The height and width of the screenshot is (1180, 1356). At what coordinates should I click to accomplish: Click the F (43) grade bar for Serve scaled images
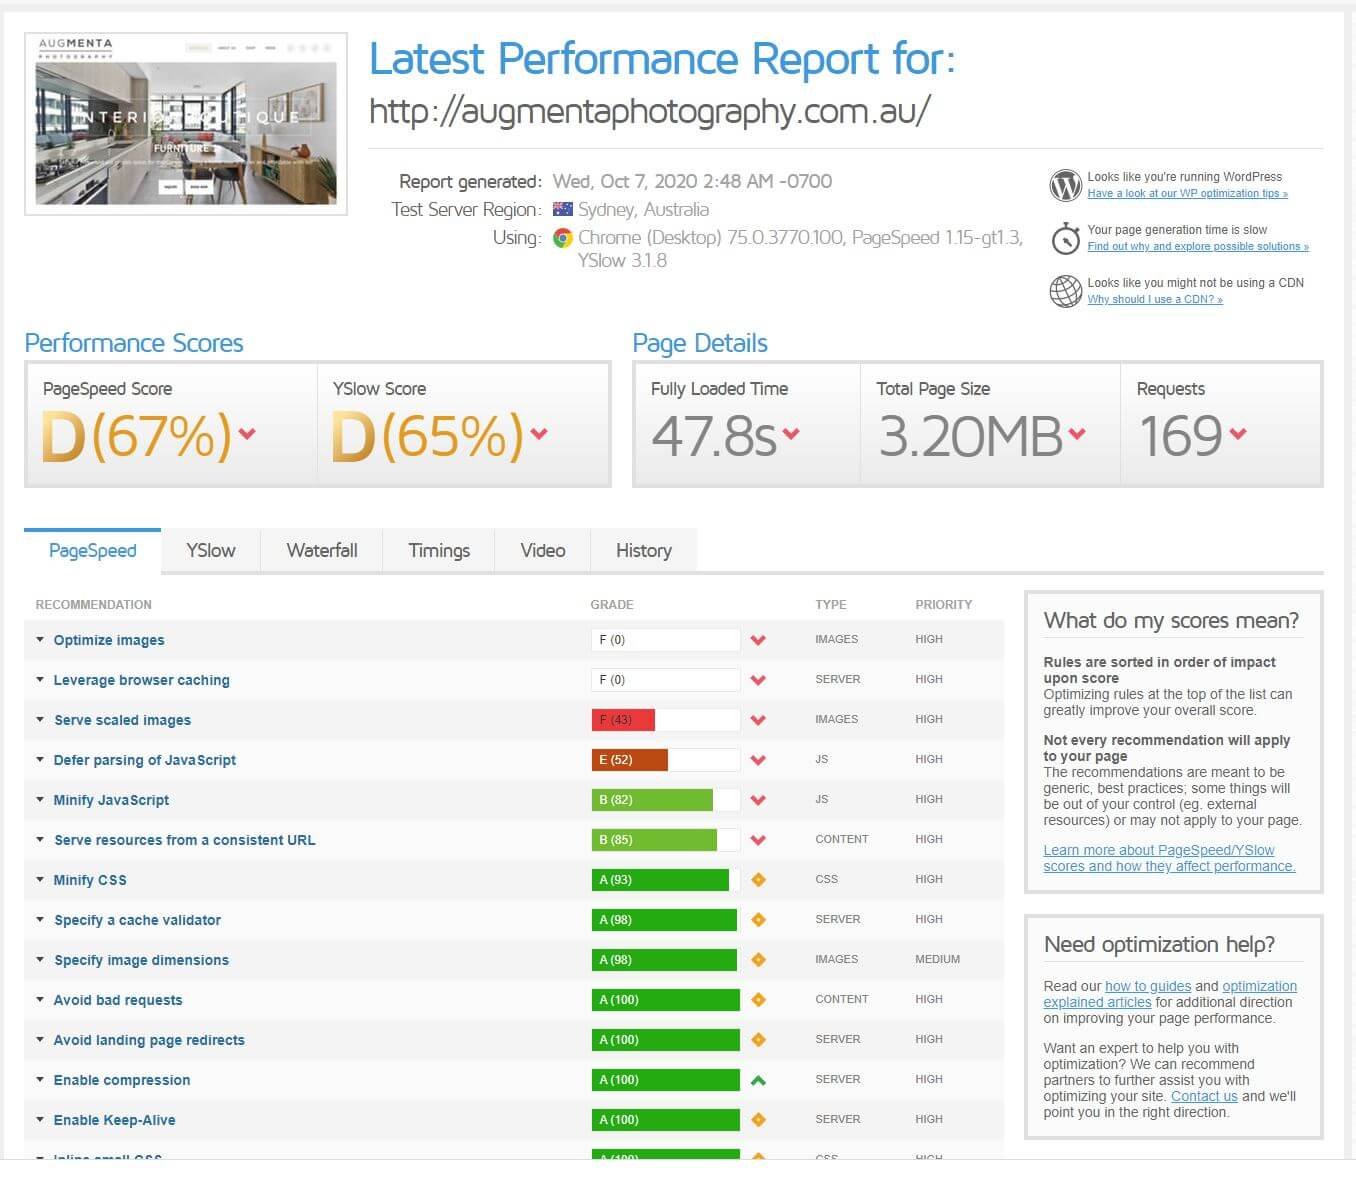[665, 720]
